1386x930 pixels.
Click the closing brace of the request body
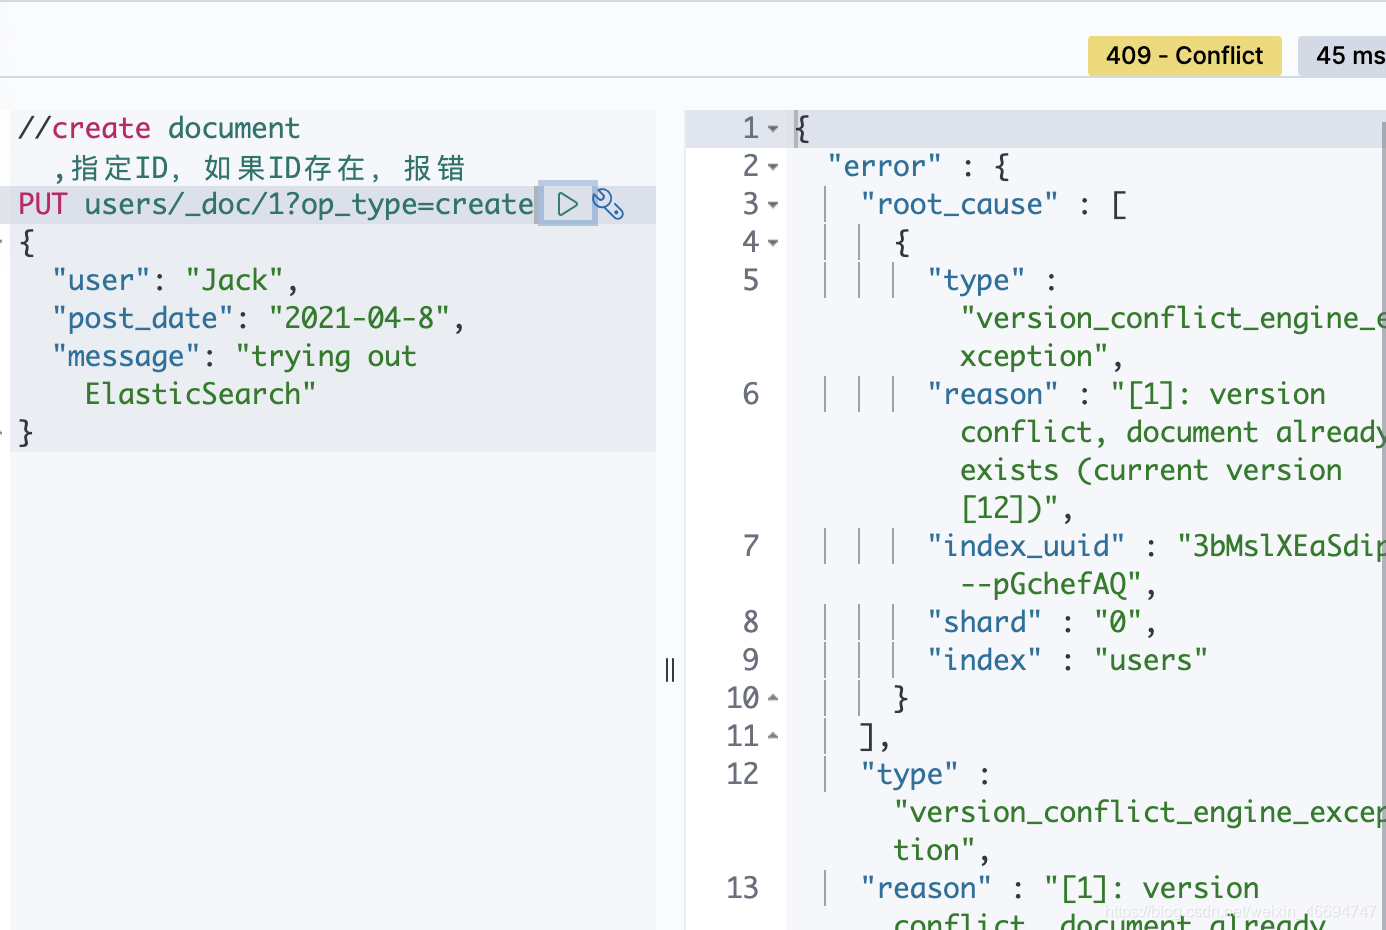(x=26, y=432)
